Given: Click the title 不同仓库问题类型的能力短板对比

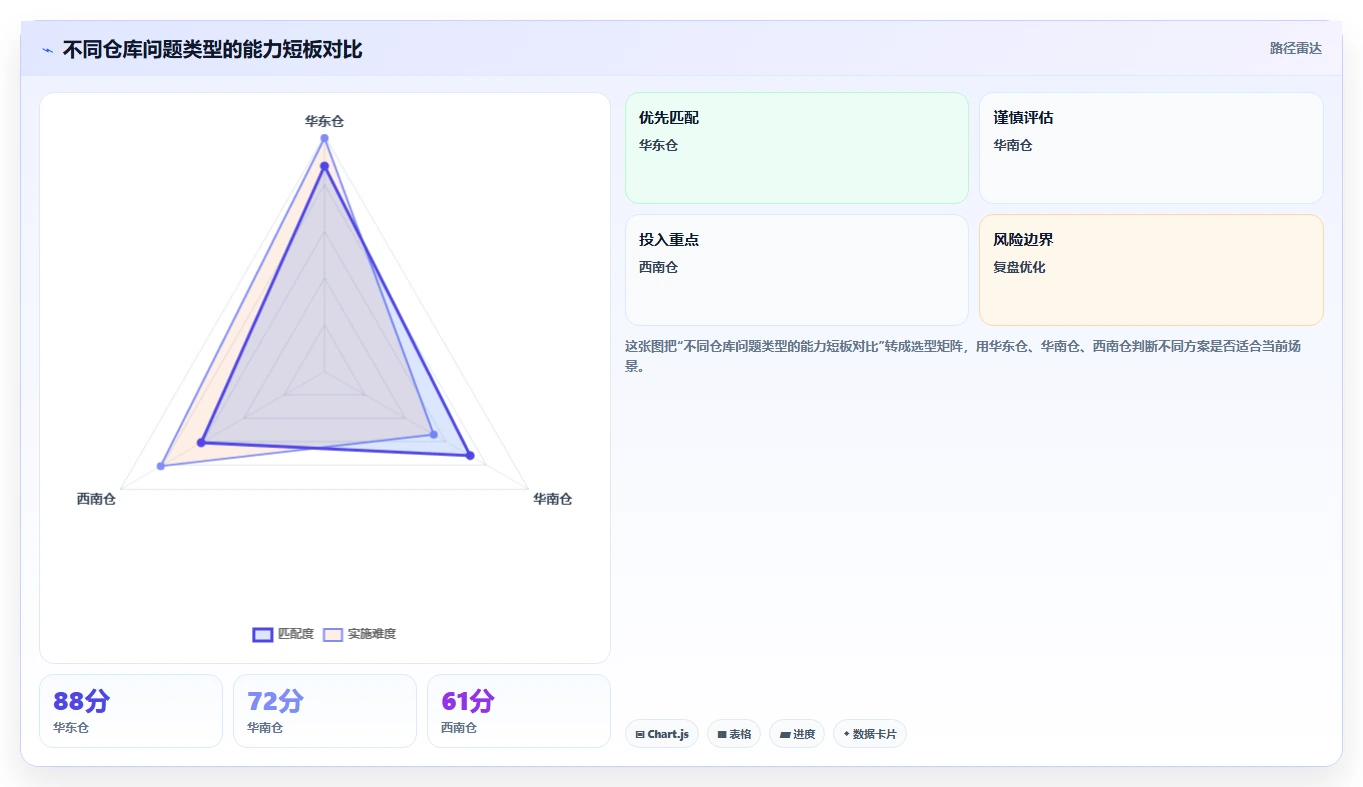Looking at the screenshot, I should click(212, 50).
